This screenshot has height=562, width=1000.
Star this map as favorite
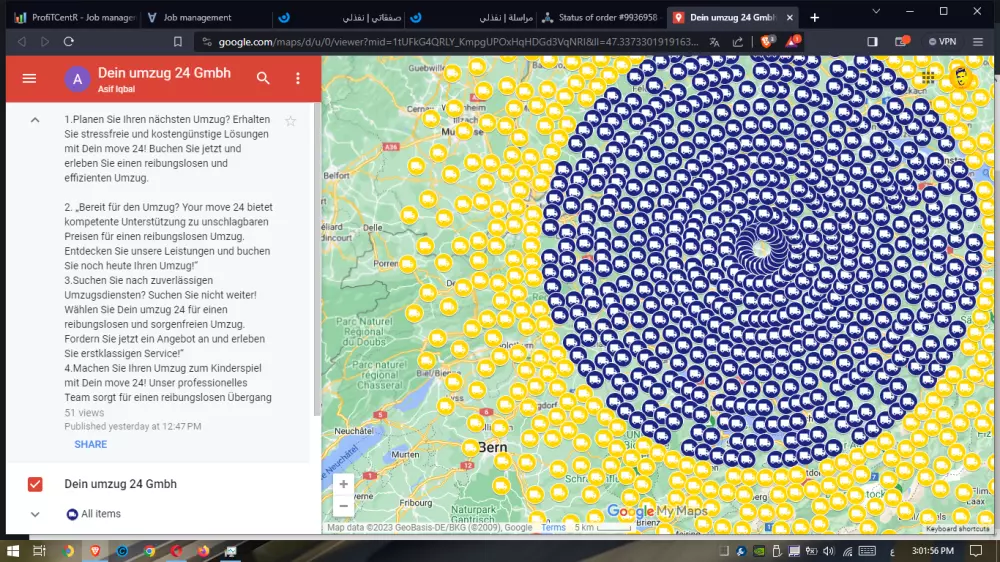291,121
